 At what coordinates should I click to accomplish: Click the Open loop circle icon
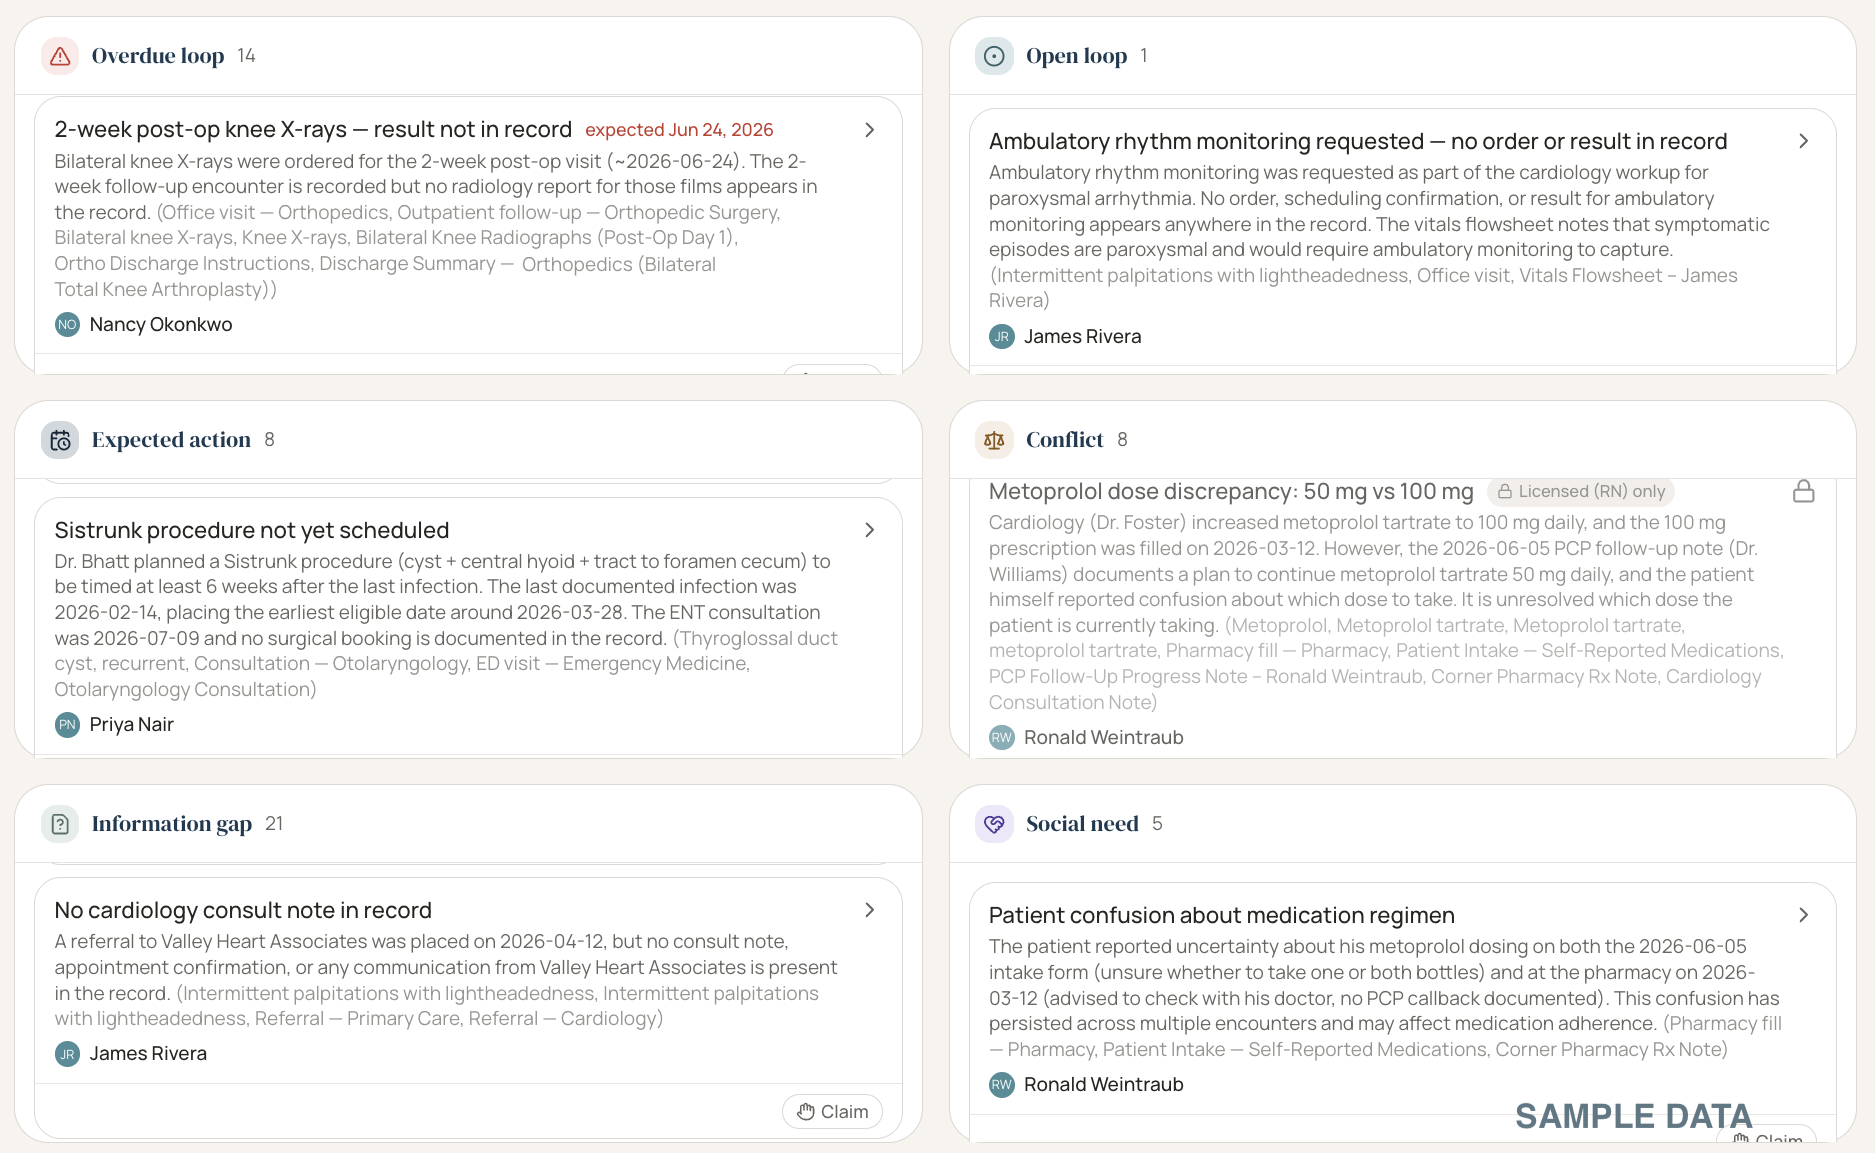click(x=994, y=56)
